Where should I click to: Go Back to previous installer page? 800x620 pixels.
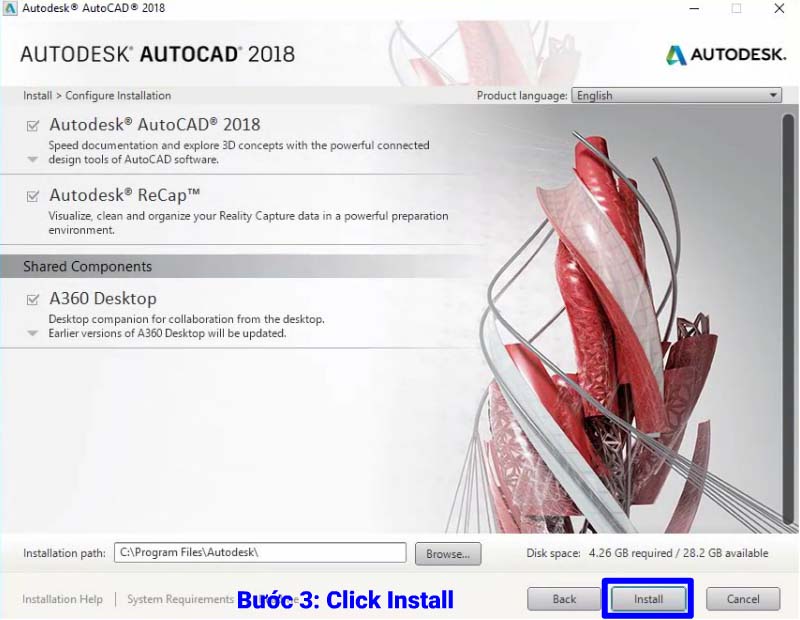pos(564,599)
